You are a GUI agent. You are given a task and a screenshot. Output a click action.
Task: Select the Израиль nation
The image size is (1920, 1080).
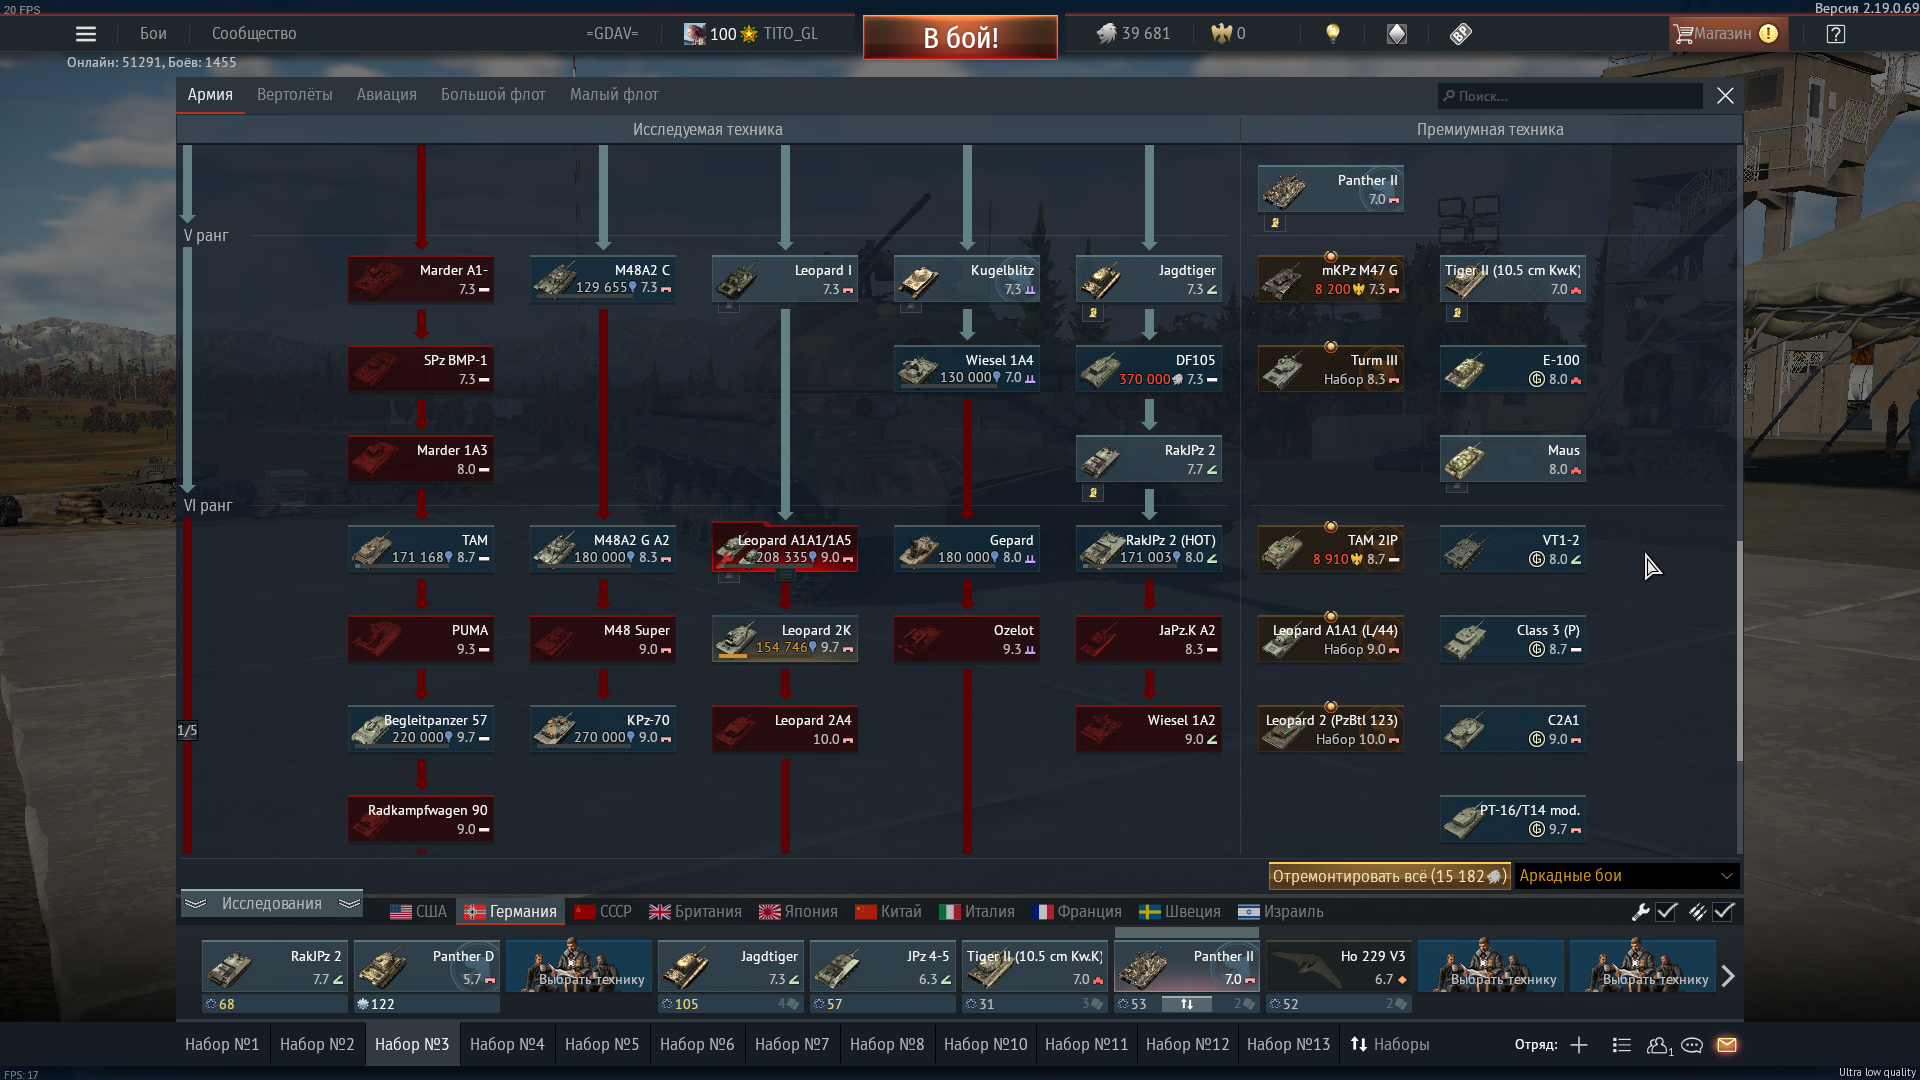click(x=1281, y=912)
